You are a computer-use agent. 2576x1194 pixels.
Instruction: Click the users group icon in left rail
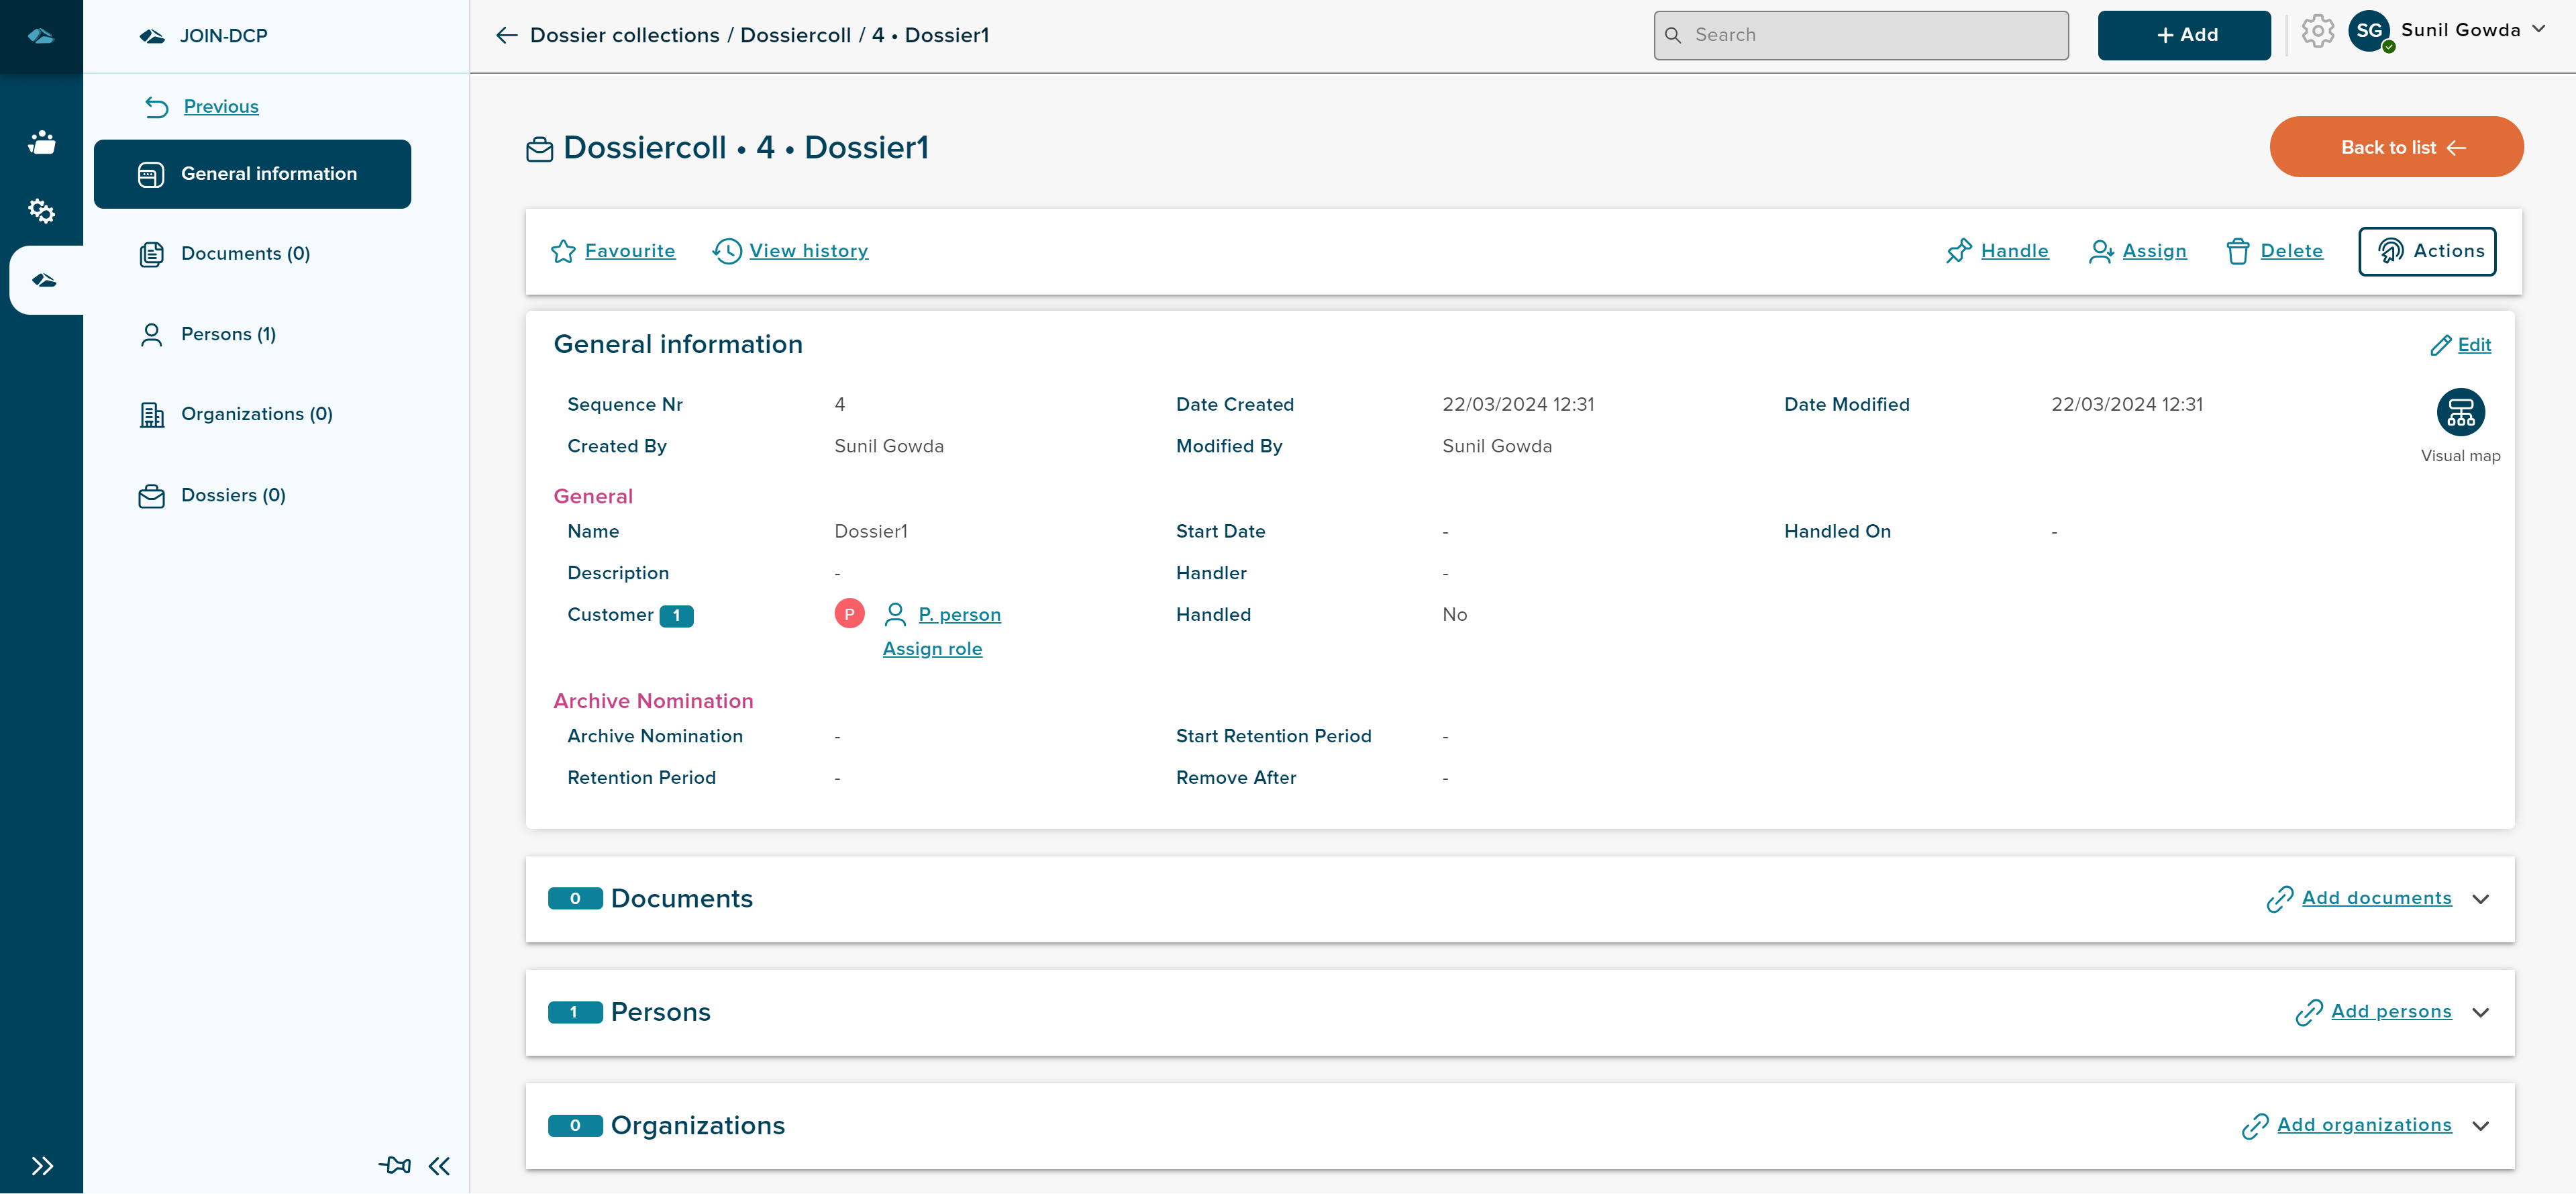[x=41, y=142]
